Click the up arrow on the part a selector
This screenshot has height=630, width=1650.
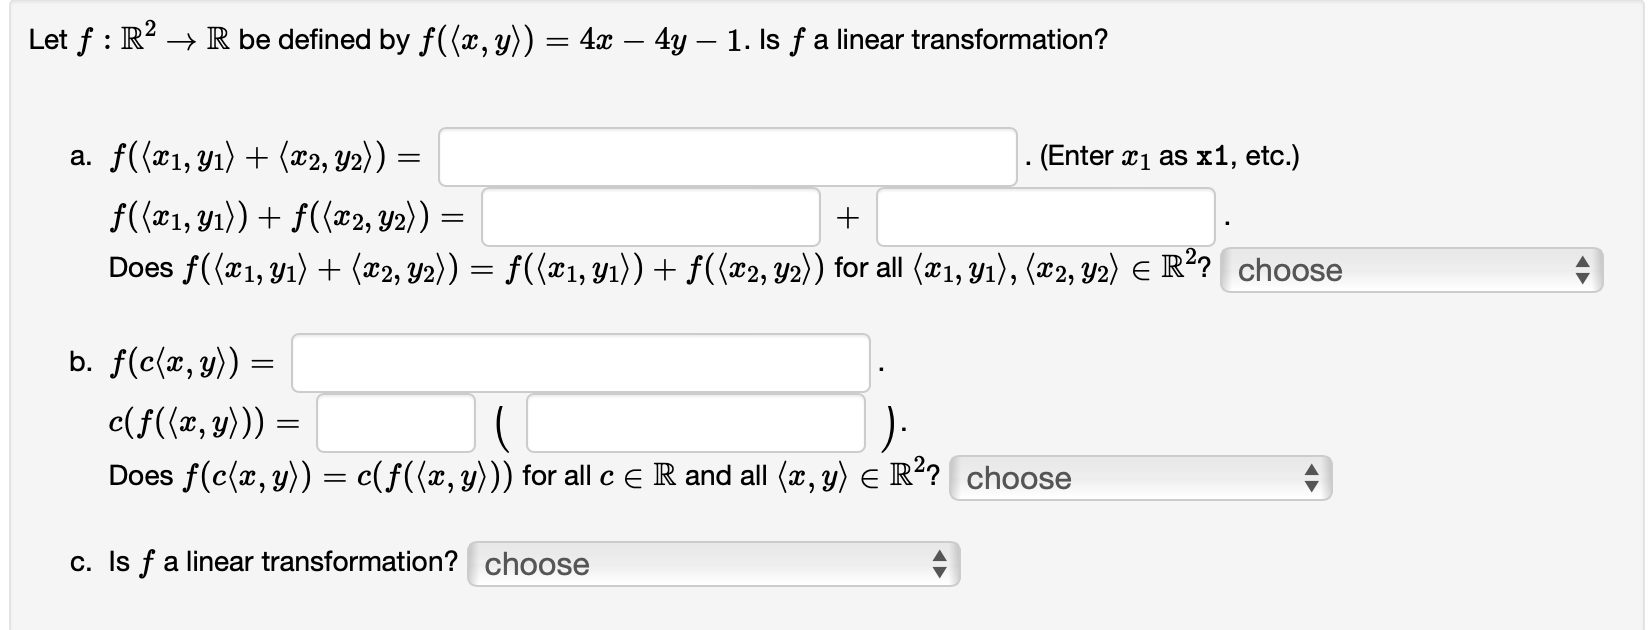click(x=1583, y=263)
